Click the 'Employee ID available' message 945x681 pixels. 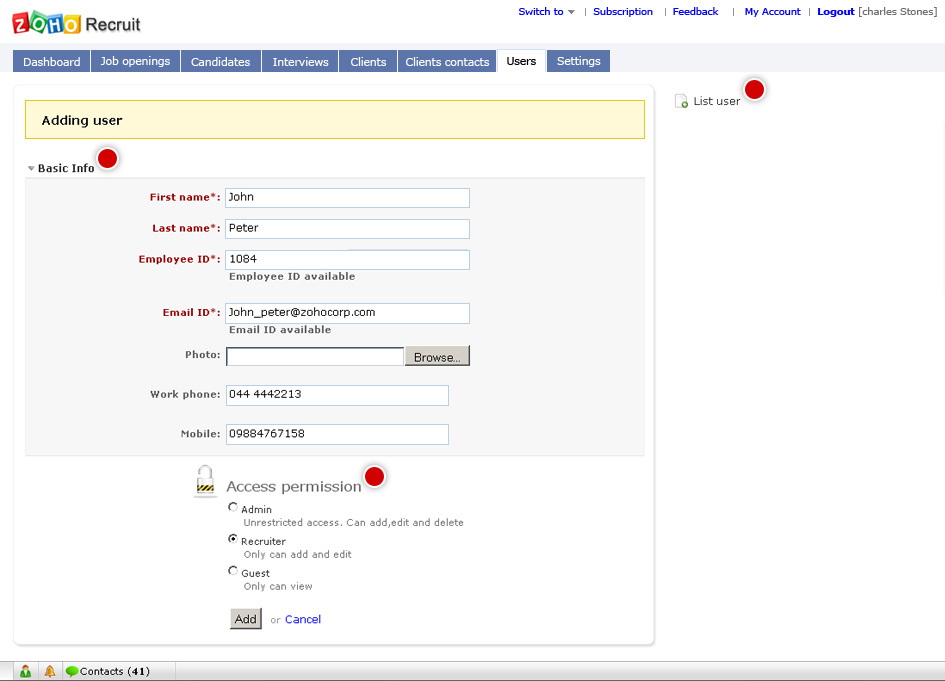coord(292,277)
